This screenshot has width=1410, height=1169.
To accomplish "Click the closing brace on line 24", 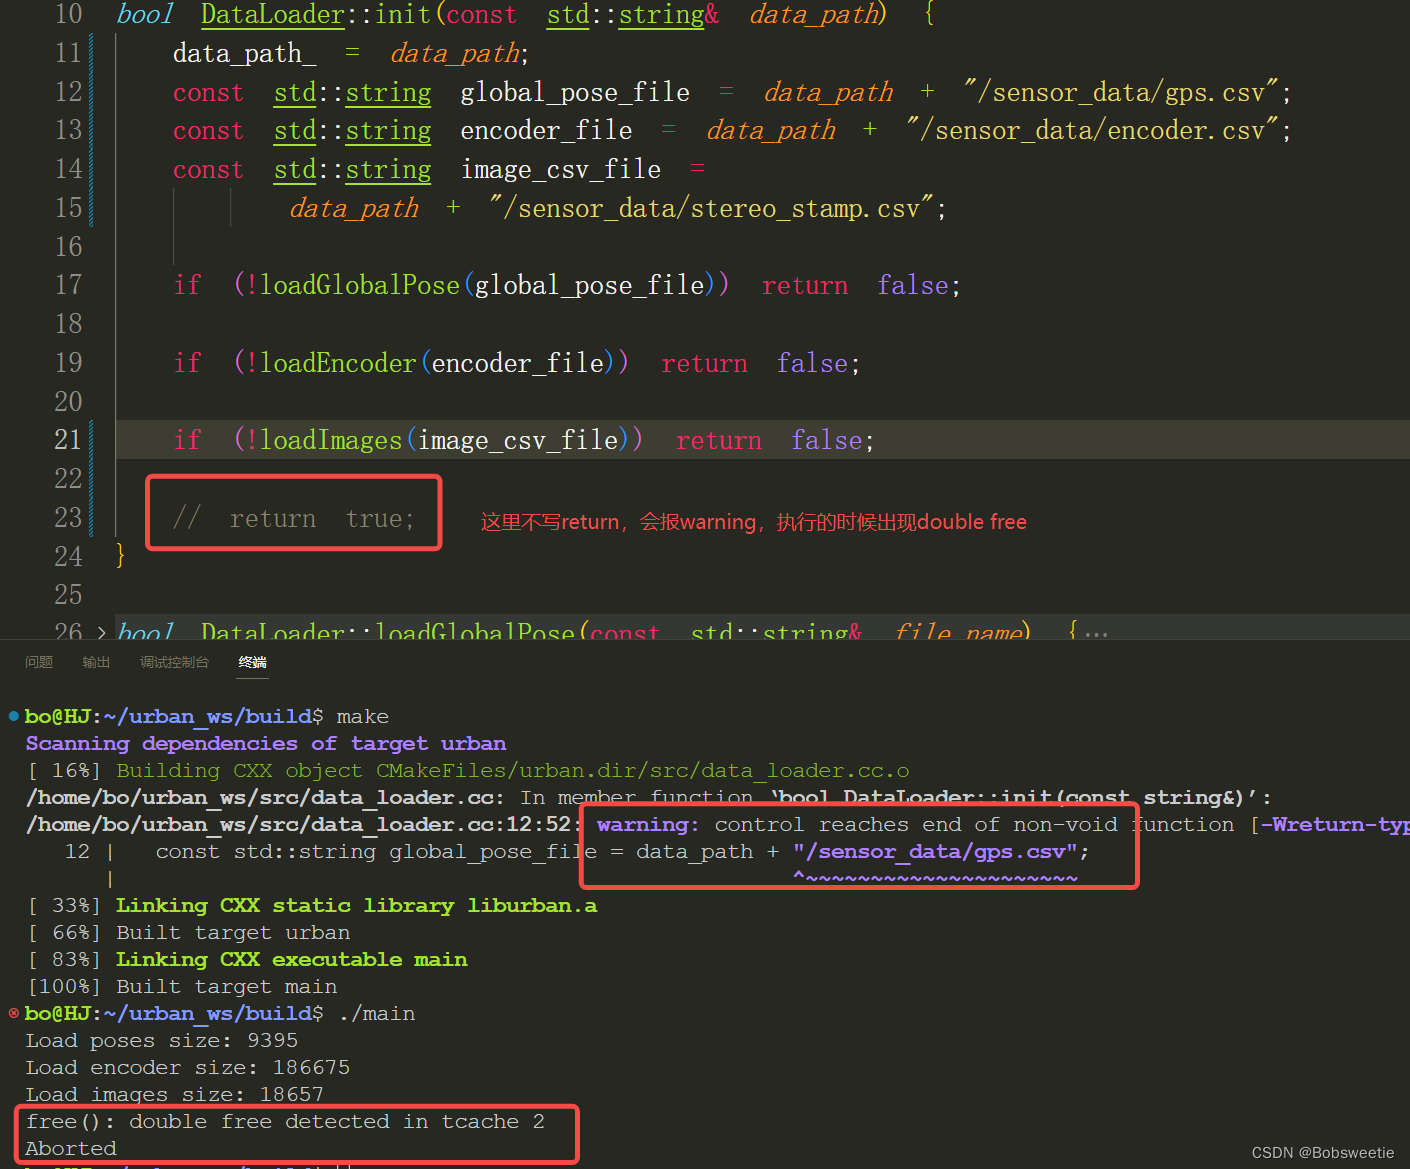I will pyautogui.click(x=120, y=555).
